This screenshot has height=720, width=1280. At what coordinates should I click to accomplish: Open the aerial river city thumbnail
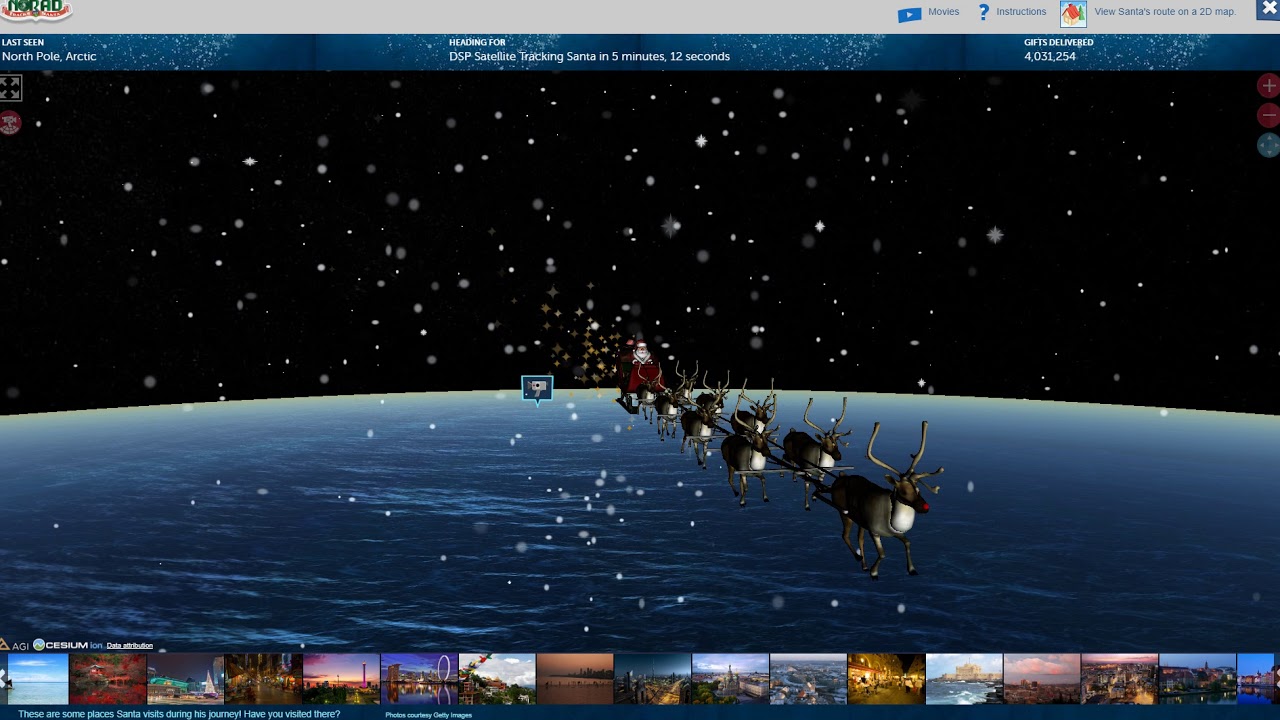(809, 679)
